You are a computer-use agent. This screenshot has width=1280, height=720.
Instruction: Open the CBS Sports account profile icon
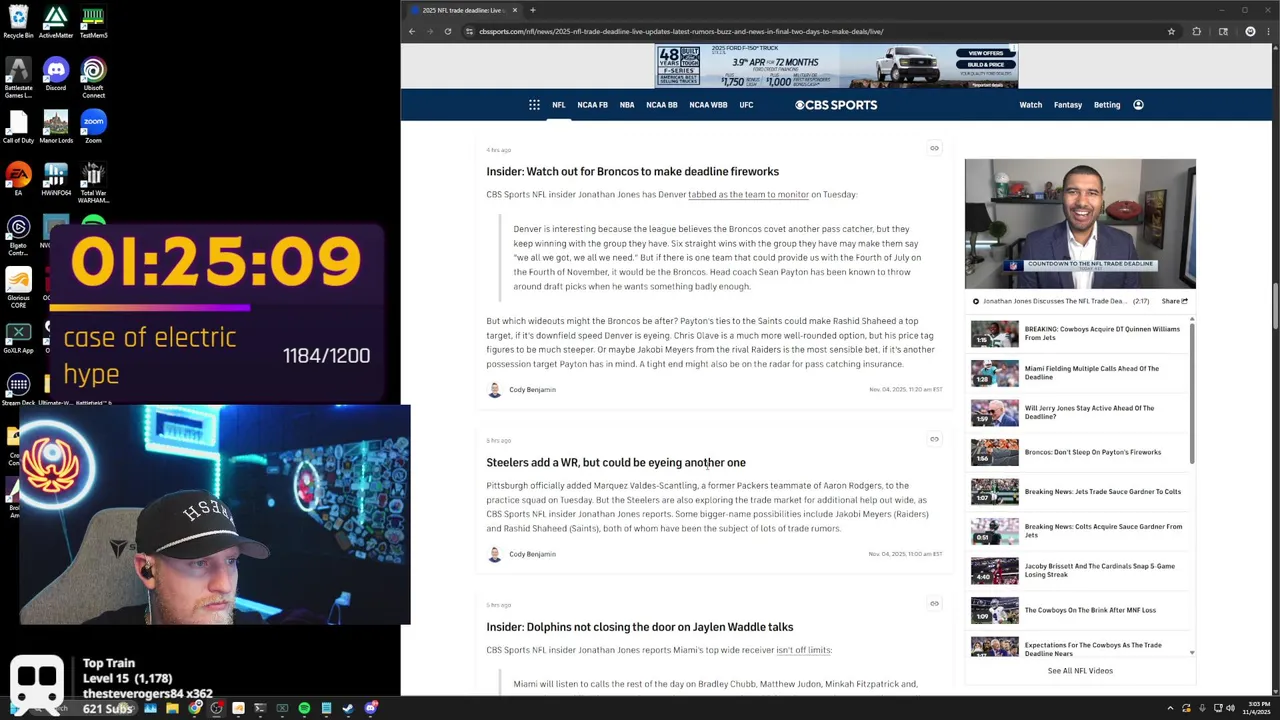[x=1138, y=105]
